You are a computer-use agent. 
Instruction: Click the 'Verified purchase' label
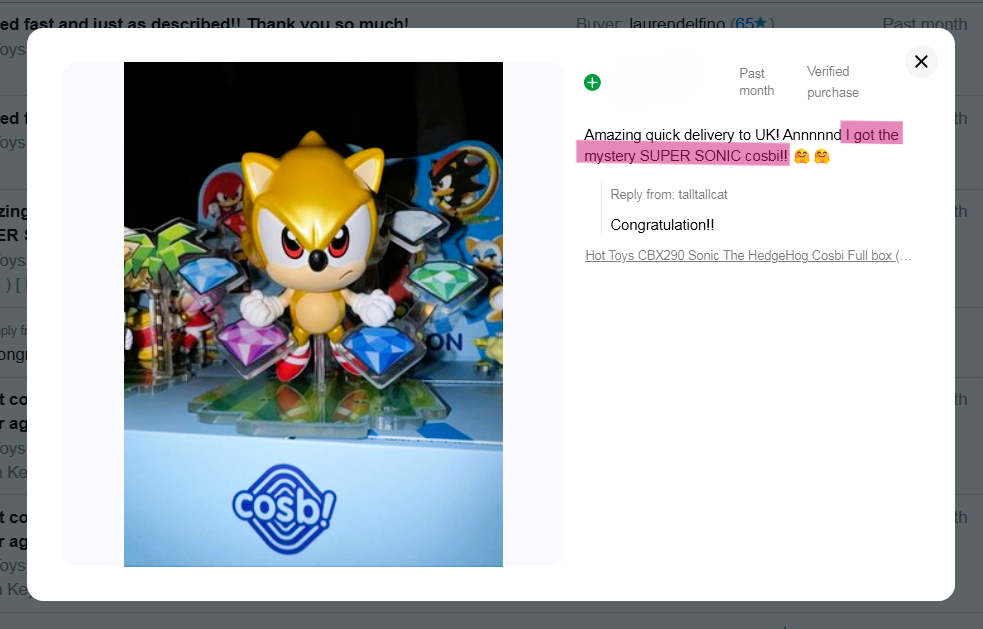coord(832,82)
